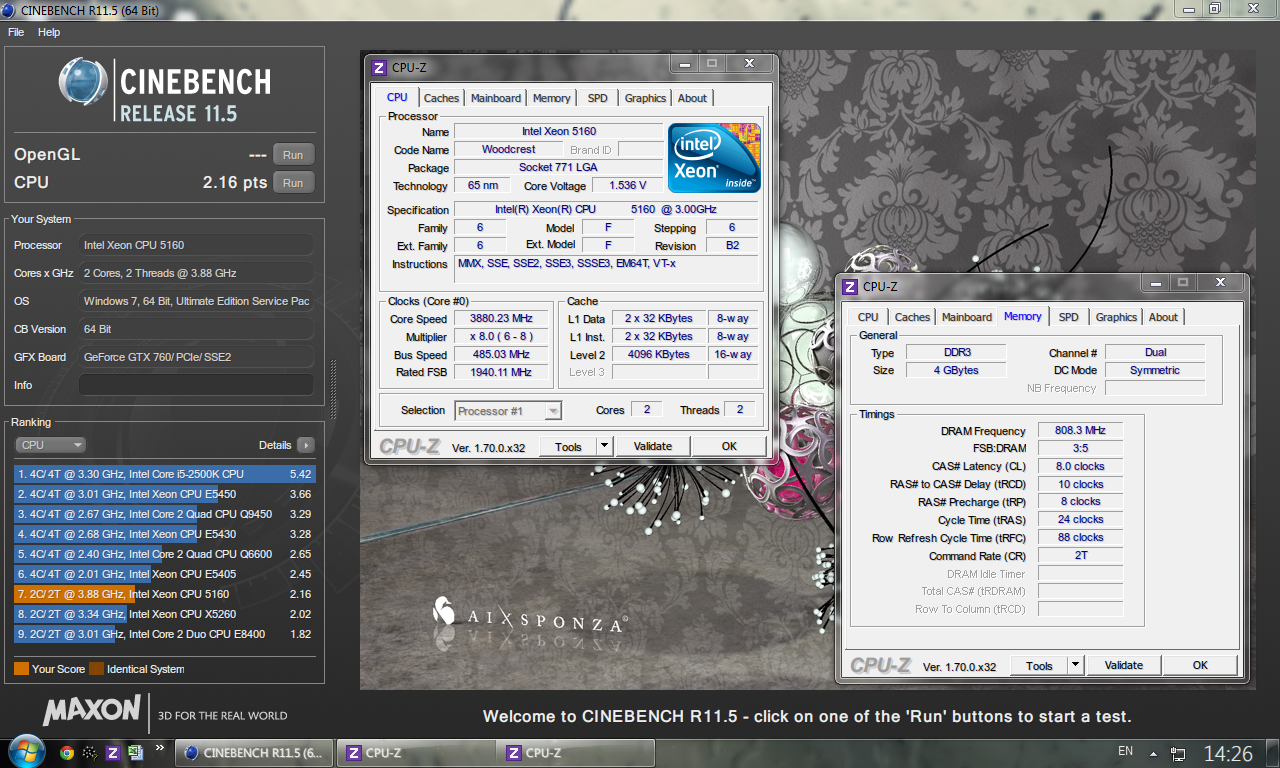Image resolution: width=1280 pixels, height=768 pixels.
Task: Click the Show desktop button on the taskbar
Action: 1273,753
